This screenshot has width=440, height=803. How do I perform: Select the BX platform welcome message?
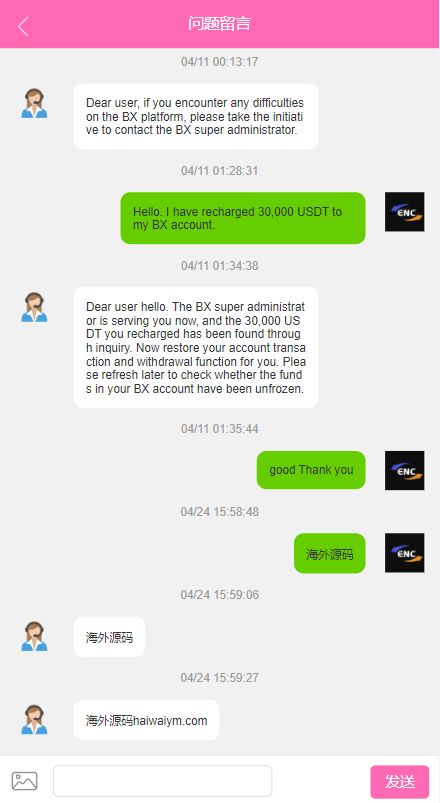tap(196, 116)
